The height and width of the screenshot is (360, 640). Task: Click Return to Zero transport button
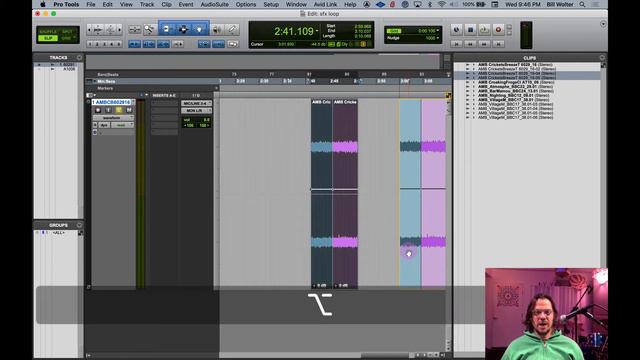456,44
